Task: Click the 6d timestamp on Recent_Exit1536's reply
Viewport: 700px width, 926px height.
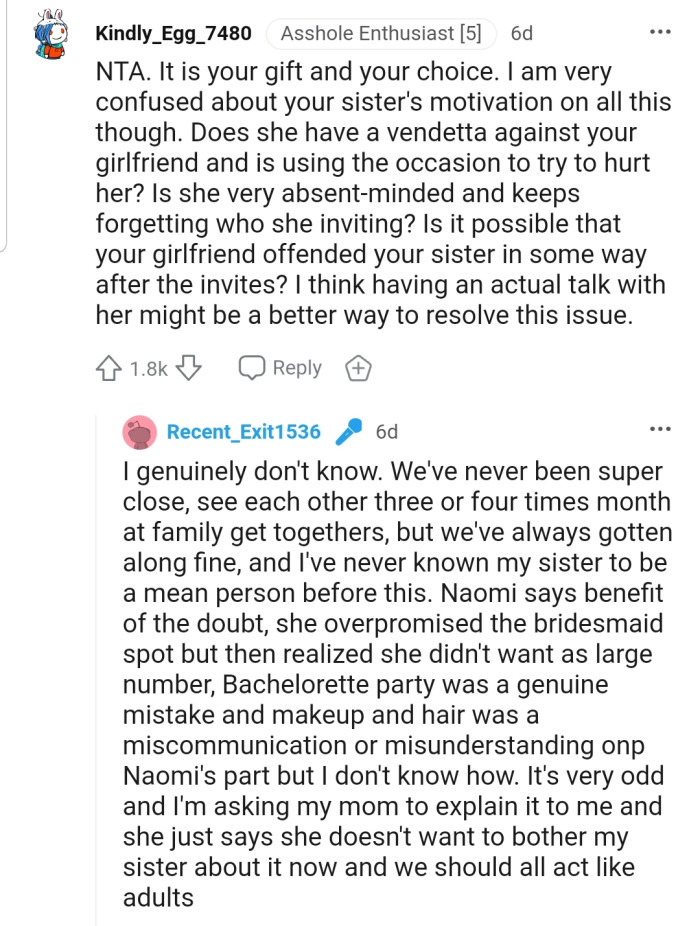Action: 387,432
